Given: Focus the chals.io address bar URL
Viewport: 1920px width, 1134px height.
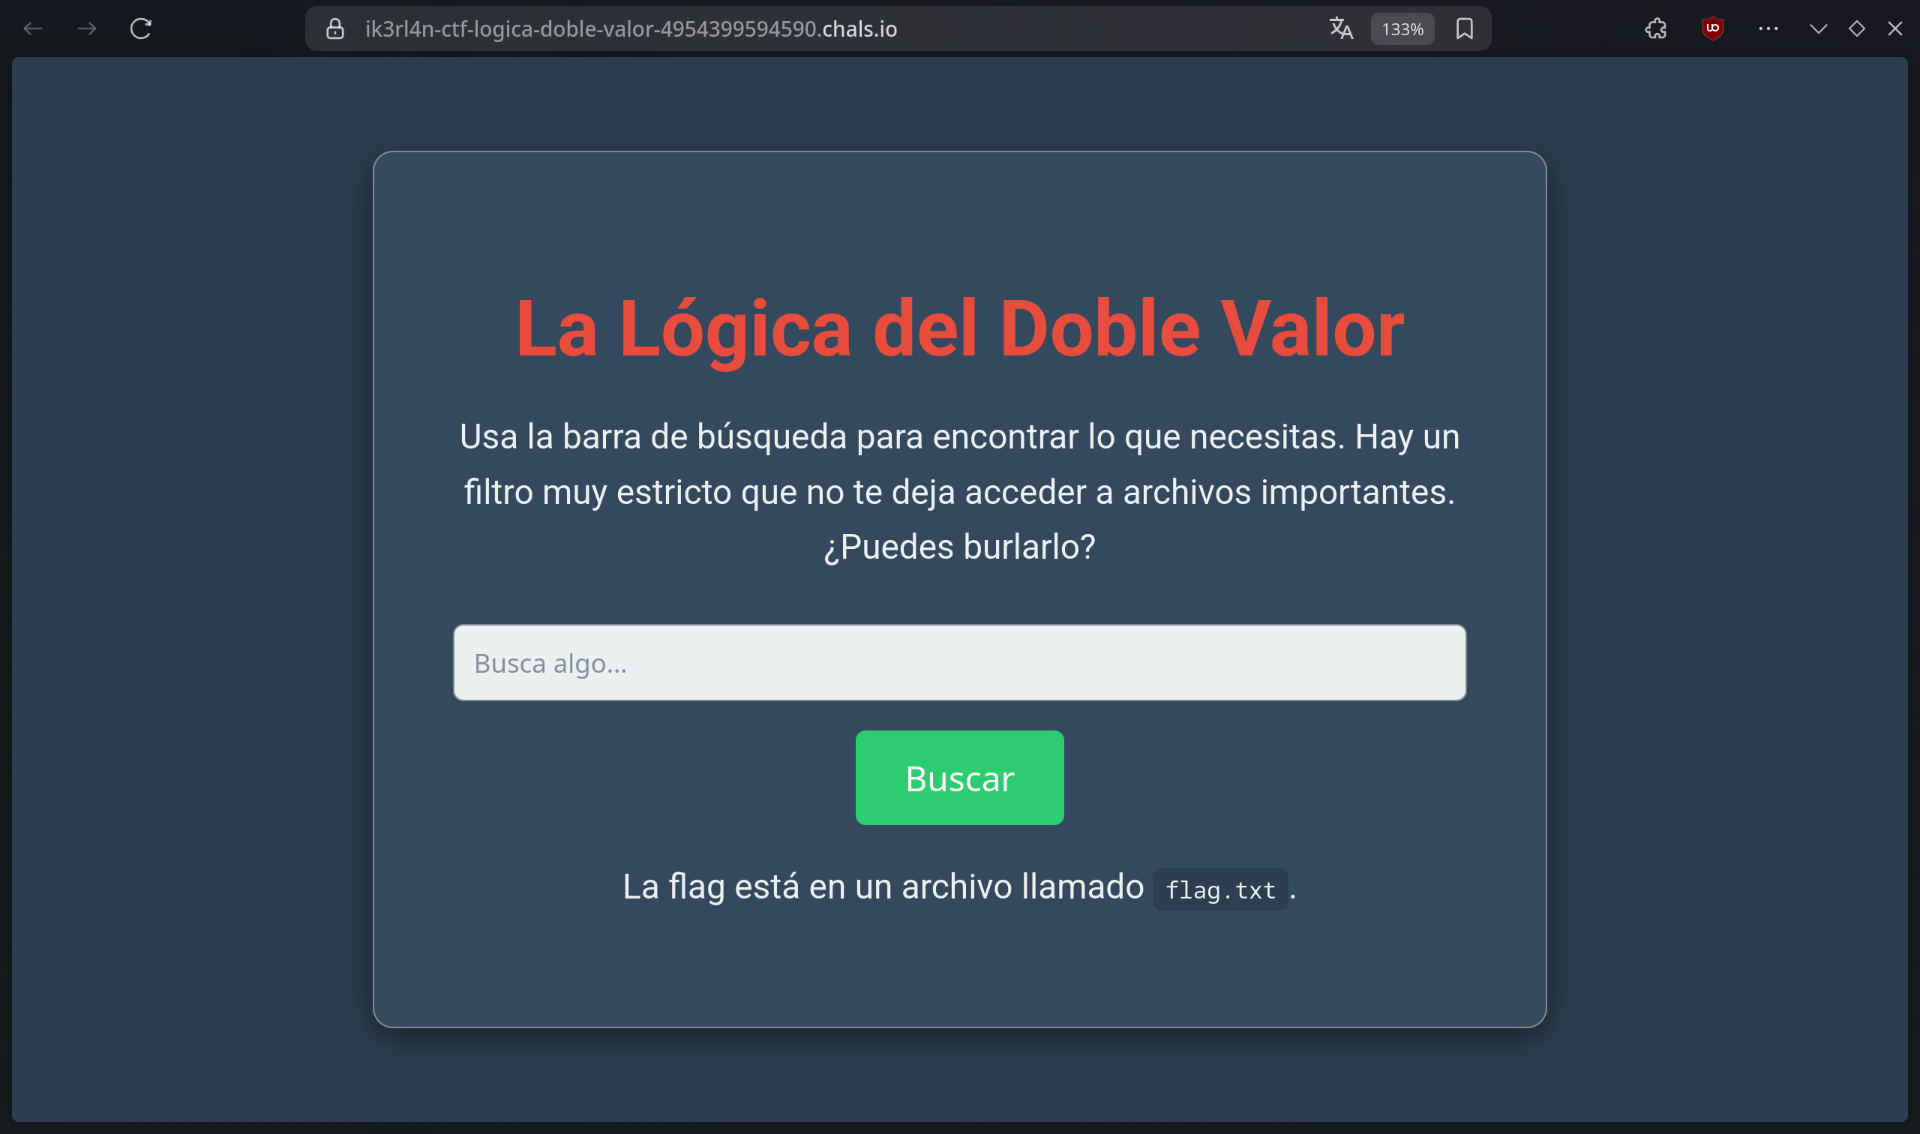Looking at the screenshot, I should click(x=630, y=29).
